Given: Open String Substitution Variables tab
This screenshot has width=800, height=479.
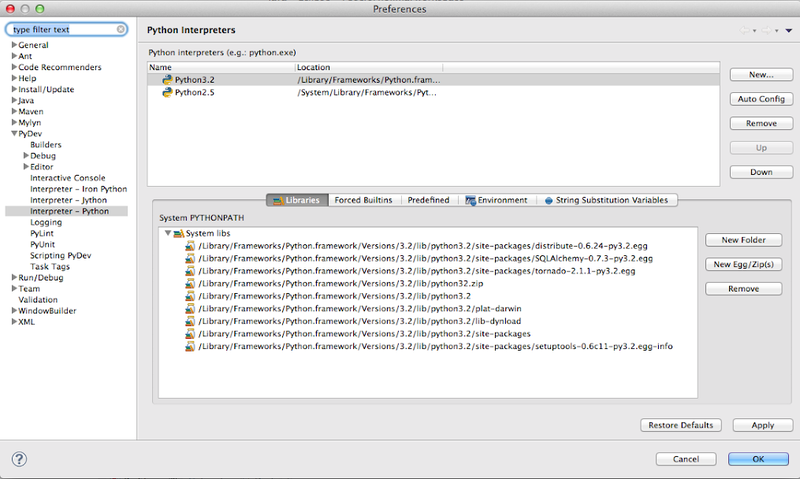Looking at the screenshot, I should (607, 200).
